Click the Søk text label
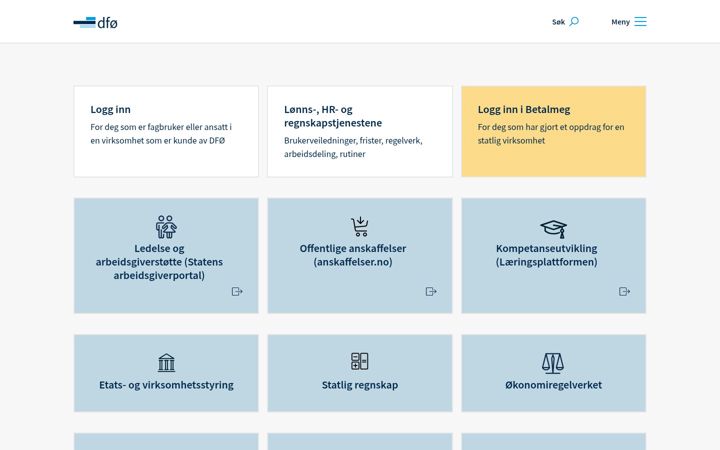The image size is (720, 450). [x=558, y=22]
